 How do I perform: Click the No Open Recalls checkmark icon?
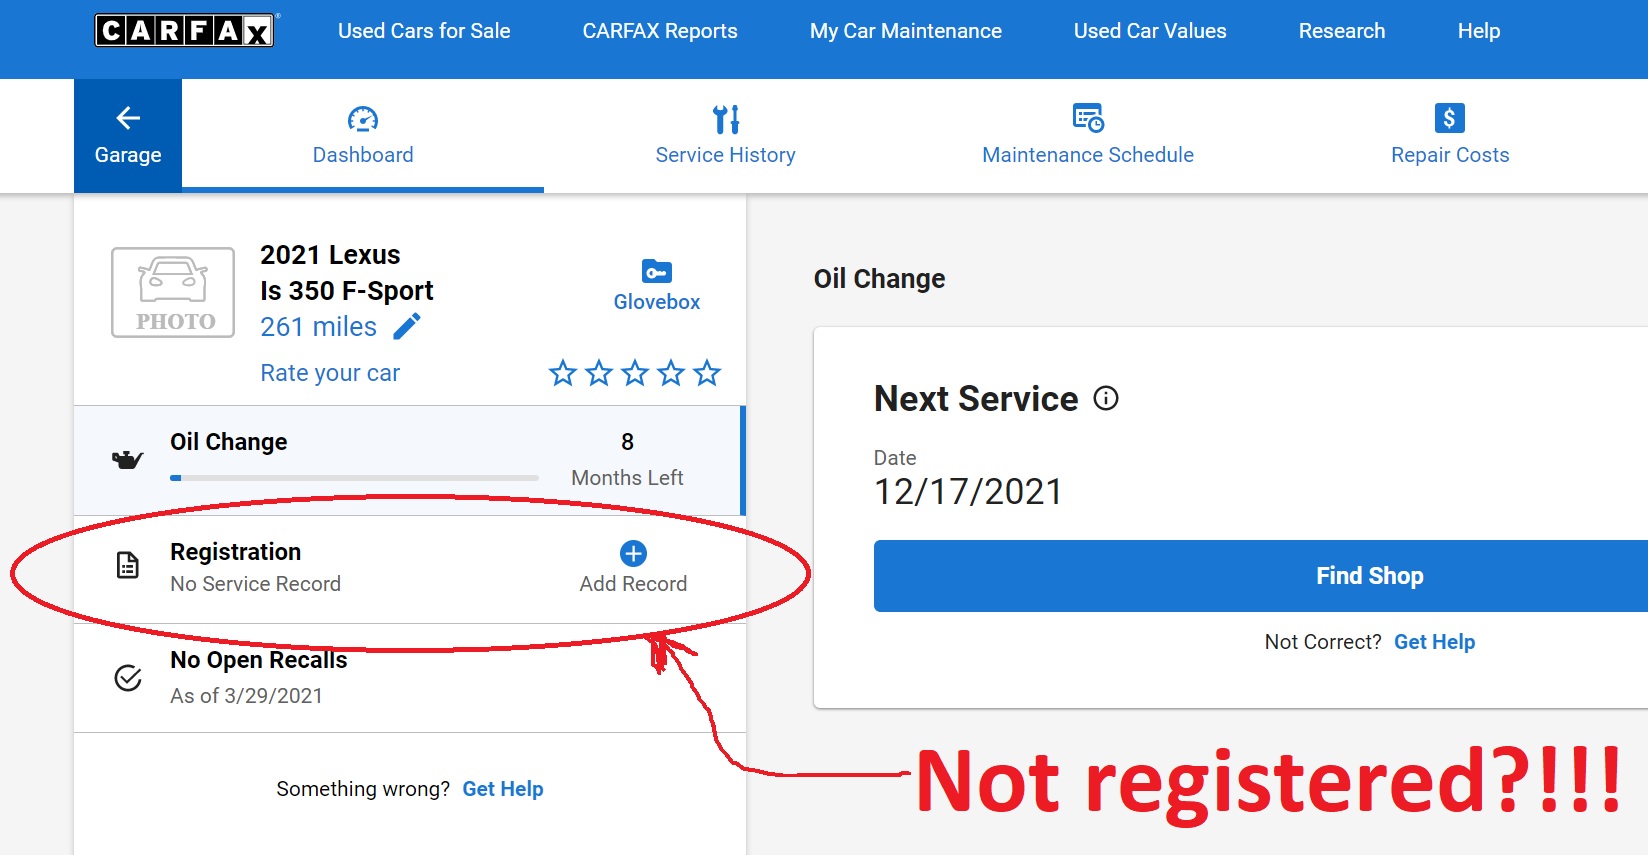click(x=128, y=678)
